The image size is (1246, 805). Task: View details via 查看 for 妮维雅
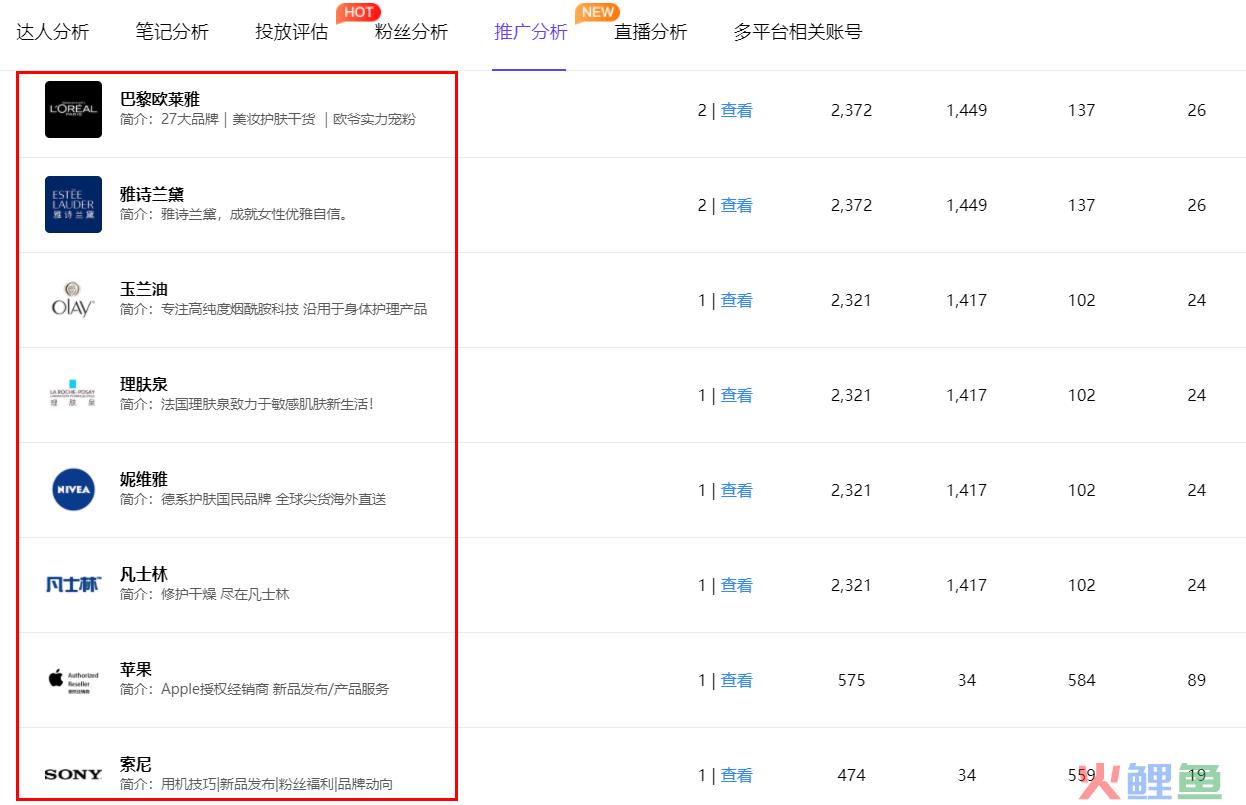tap(736, 490)
